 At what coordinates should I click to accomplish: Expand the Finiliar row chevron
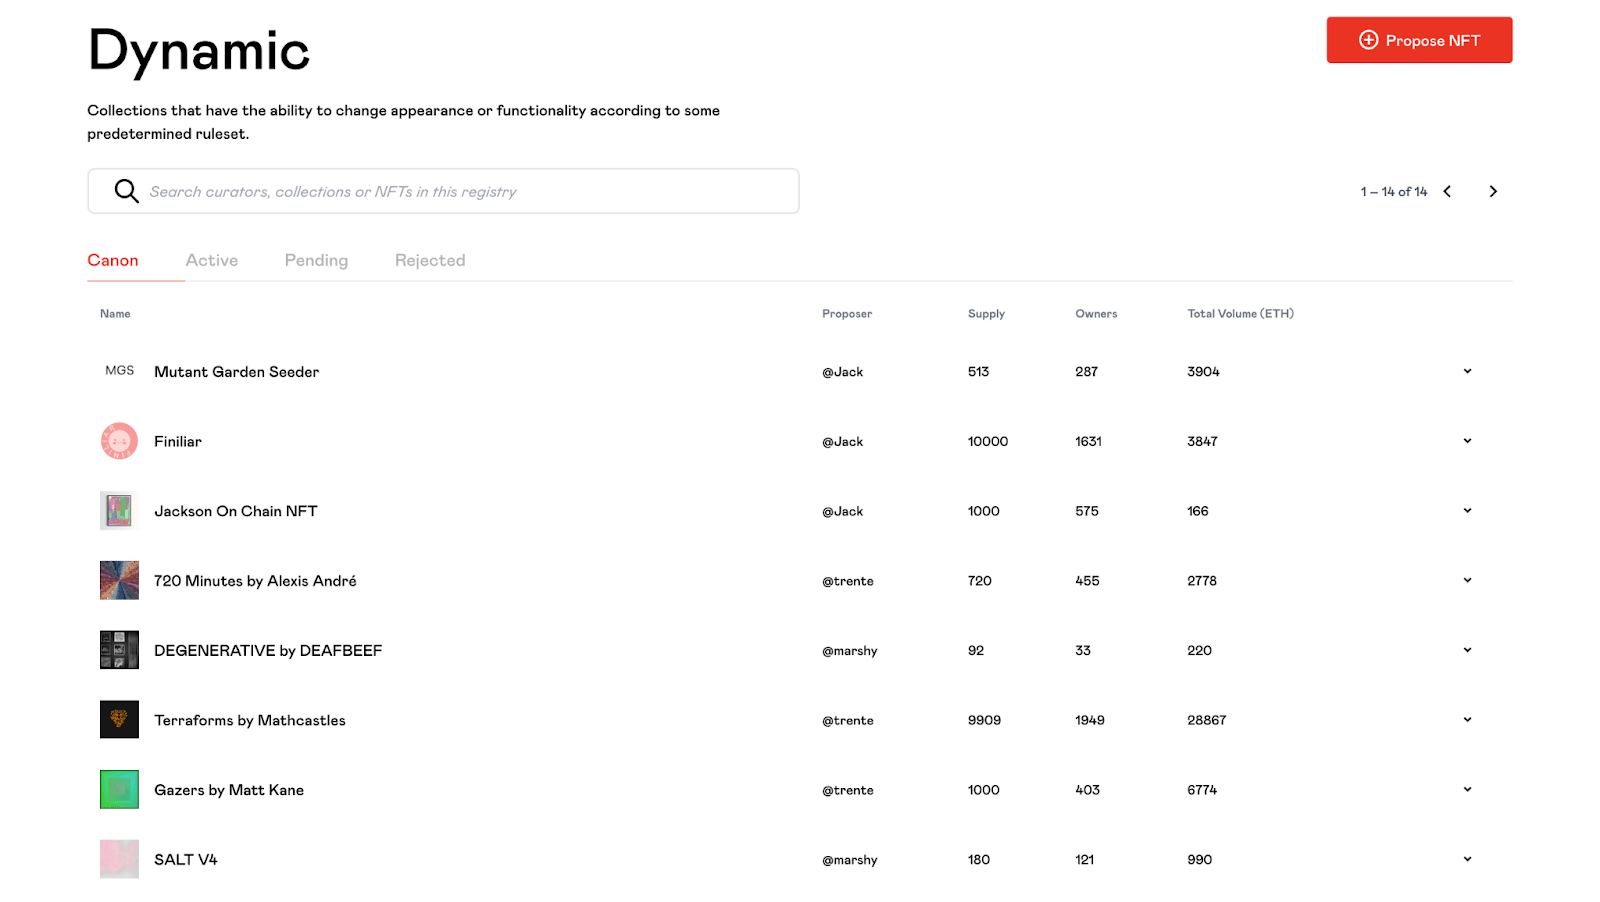tap(1467, 441)
